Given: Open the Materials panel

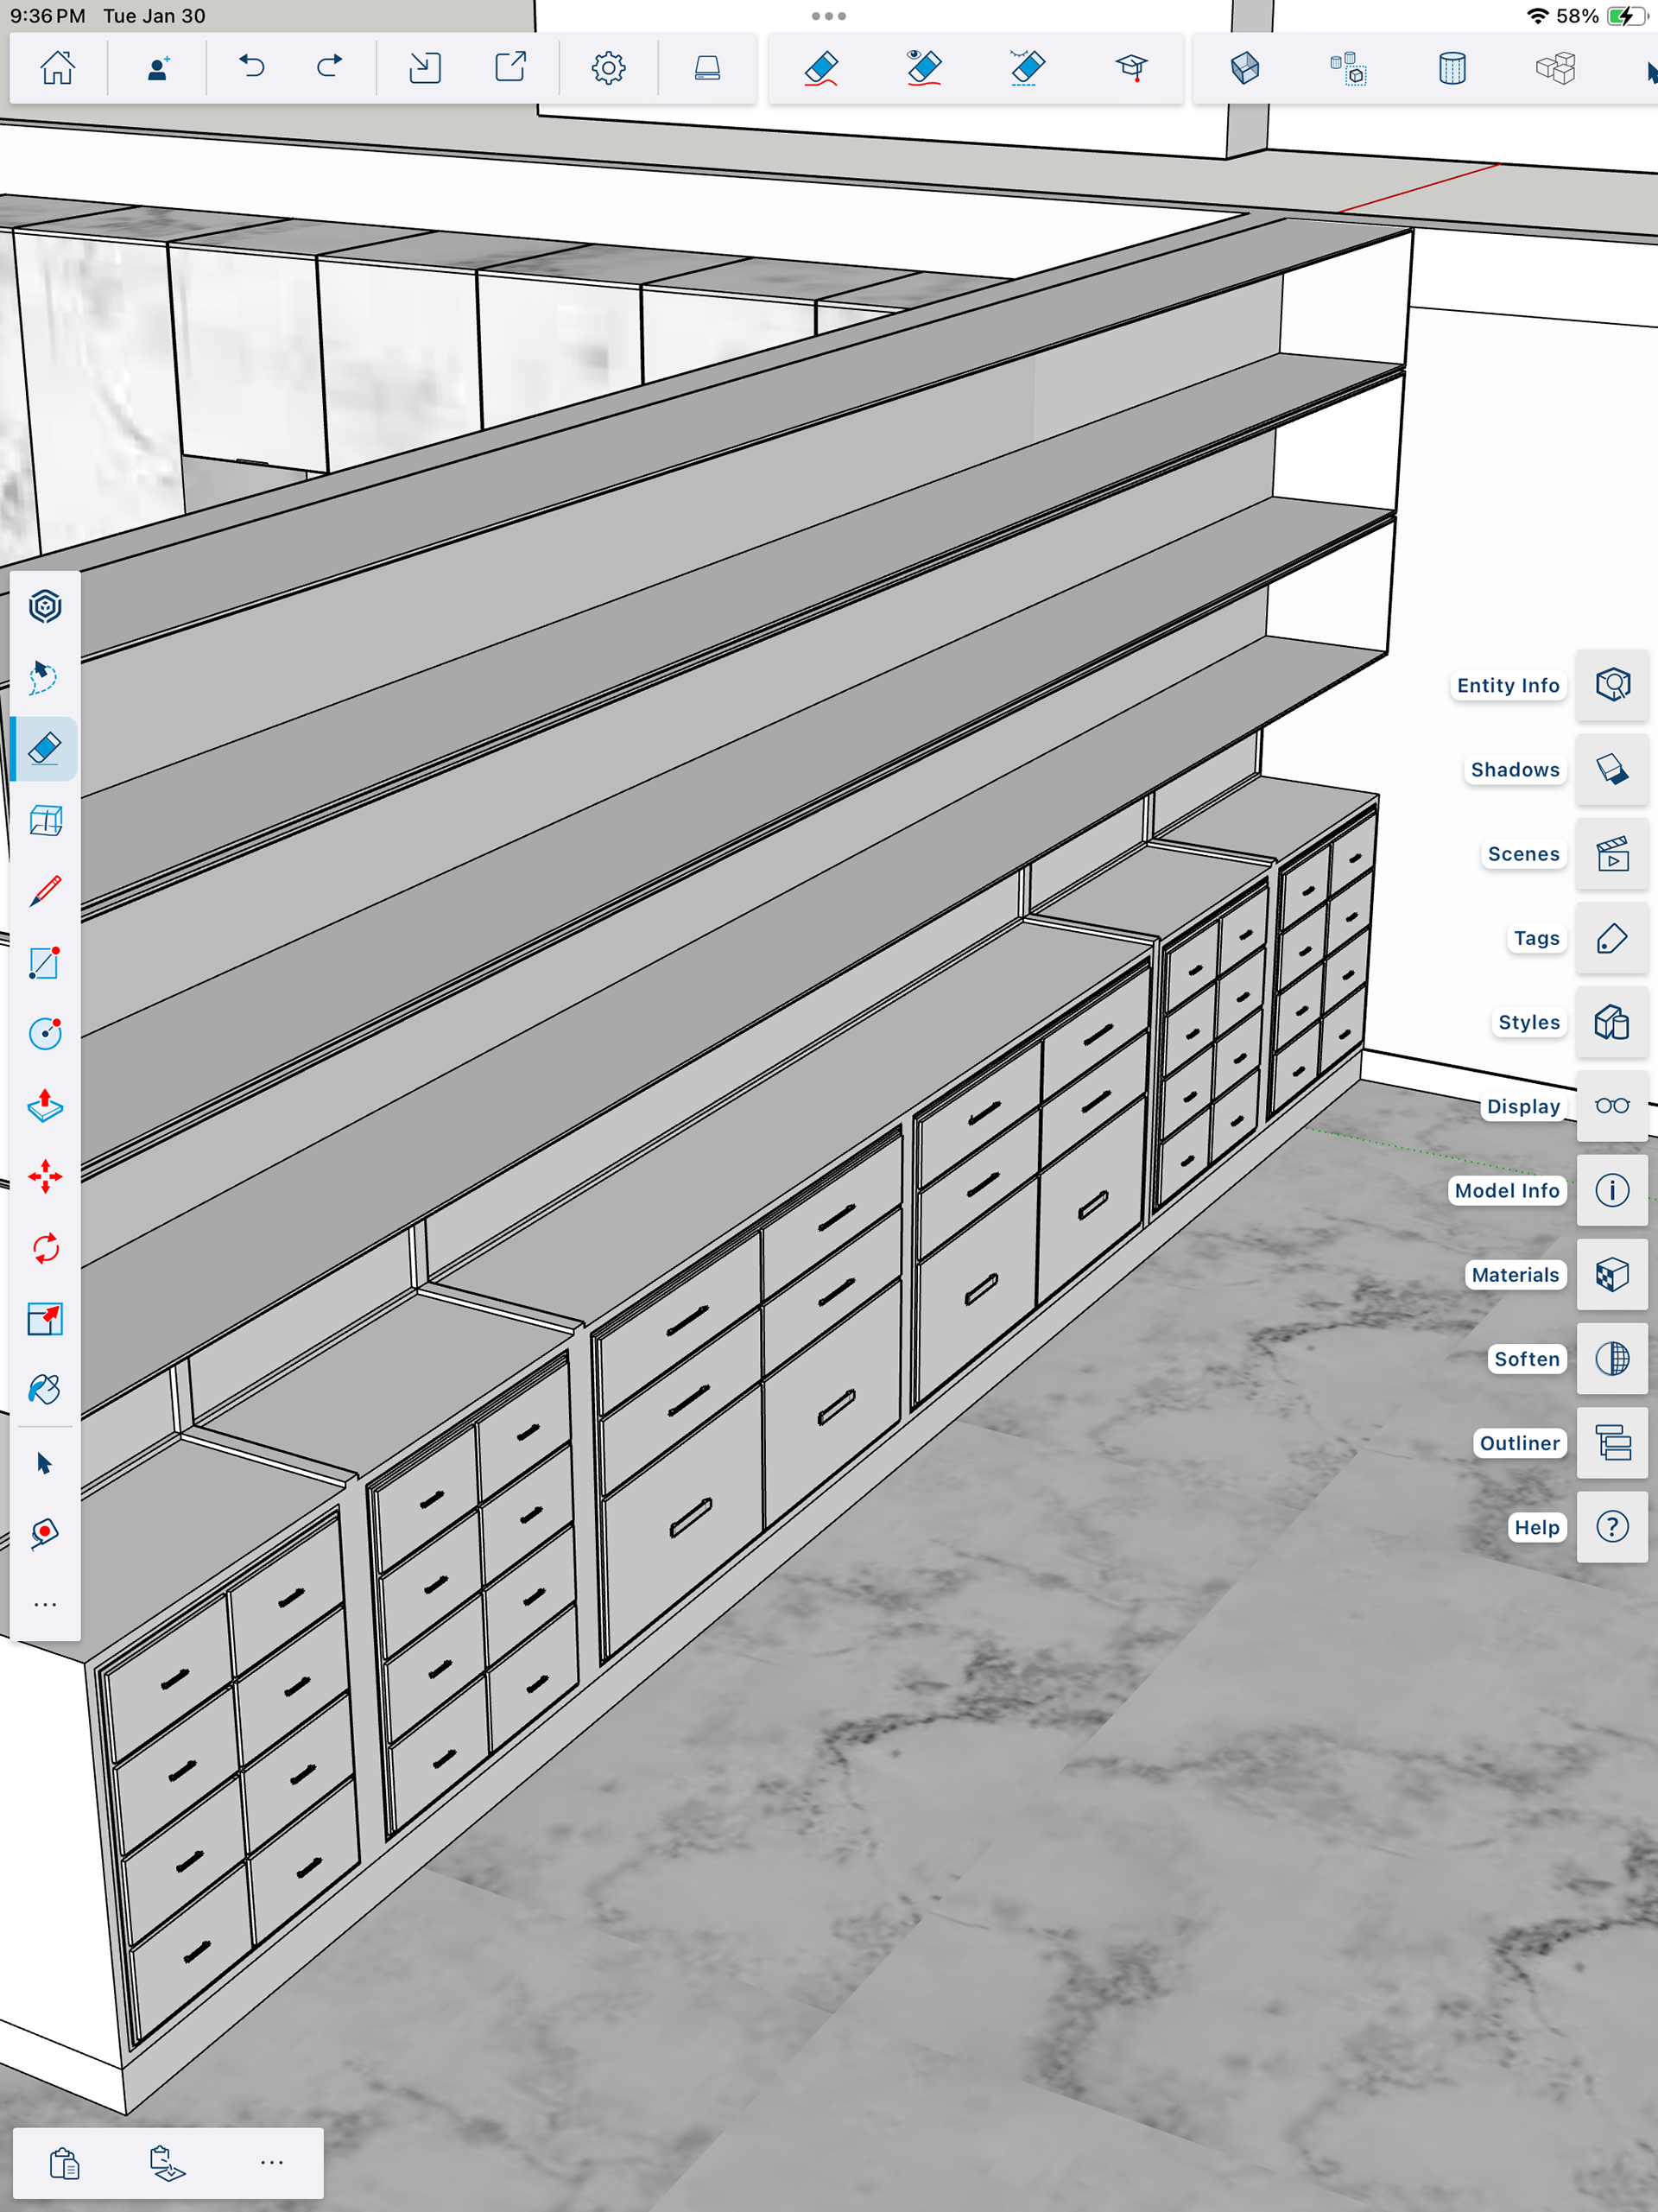Looking at the screenshot, I should click(x=1611, y=1274).
